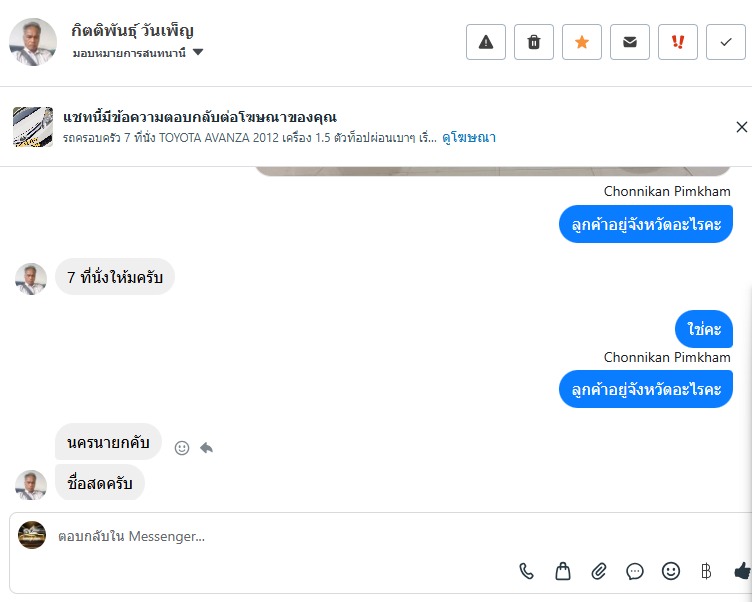Click the phone call icon
This screenshot has height=602, width=752.
[x=527, y=571]
